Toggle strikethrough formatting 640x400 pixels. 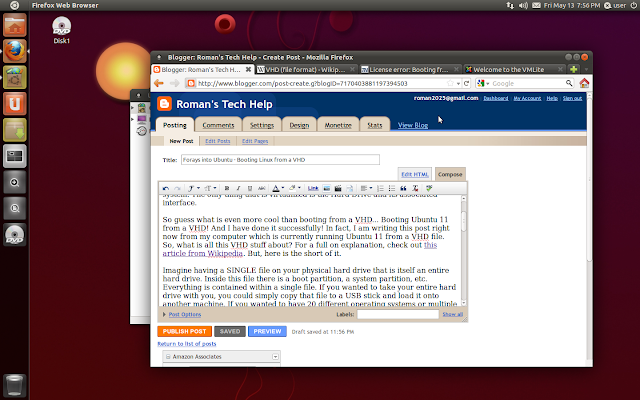click(262, 188)
